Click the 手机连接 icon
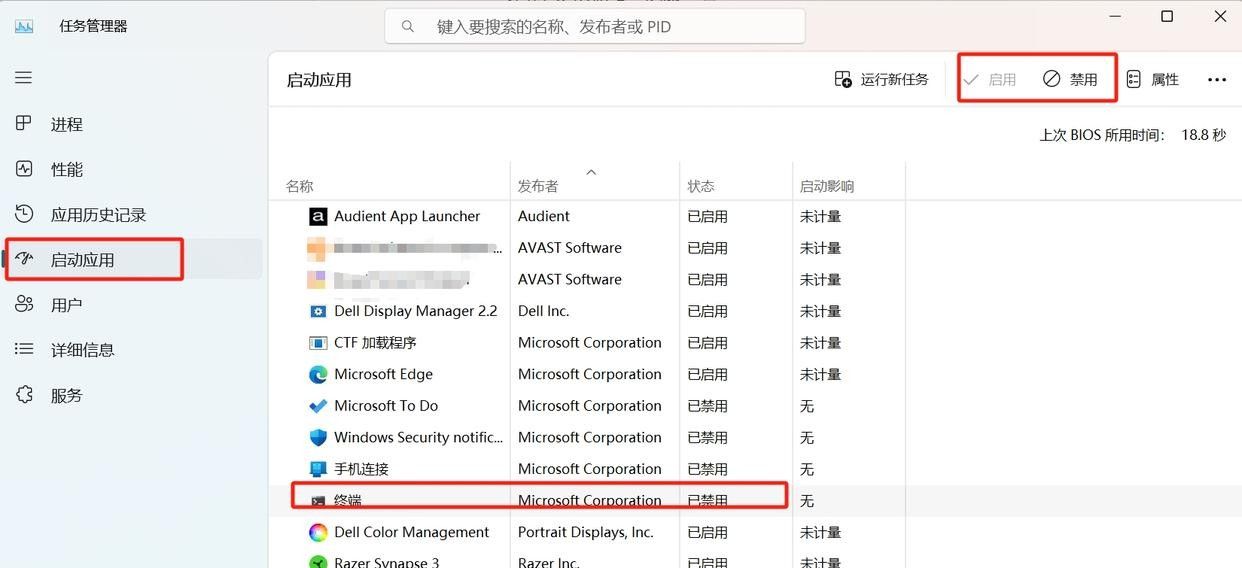Viewport: 1242px width, 568px height. (318, 469)
